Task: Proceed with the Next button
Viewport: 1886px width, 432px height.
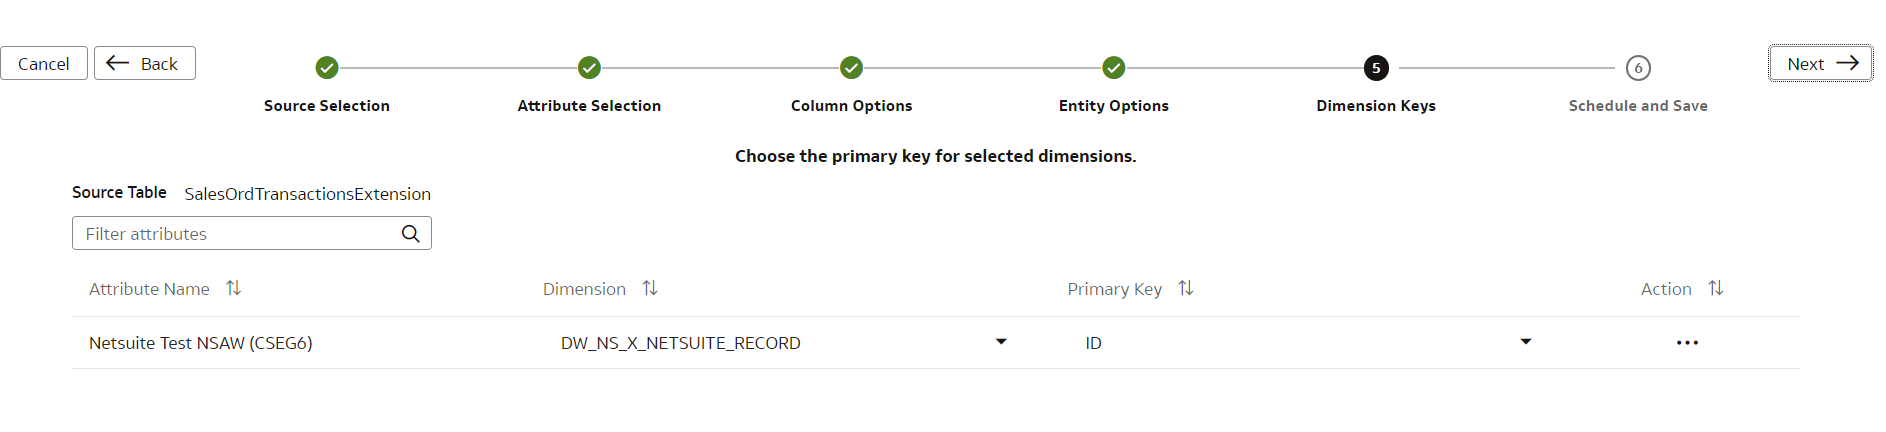Action: pyautogui.click(x=1821, y=63)
